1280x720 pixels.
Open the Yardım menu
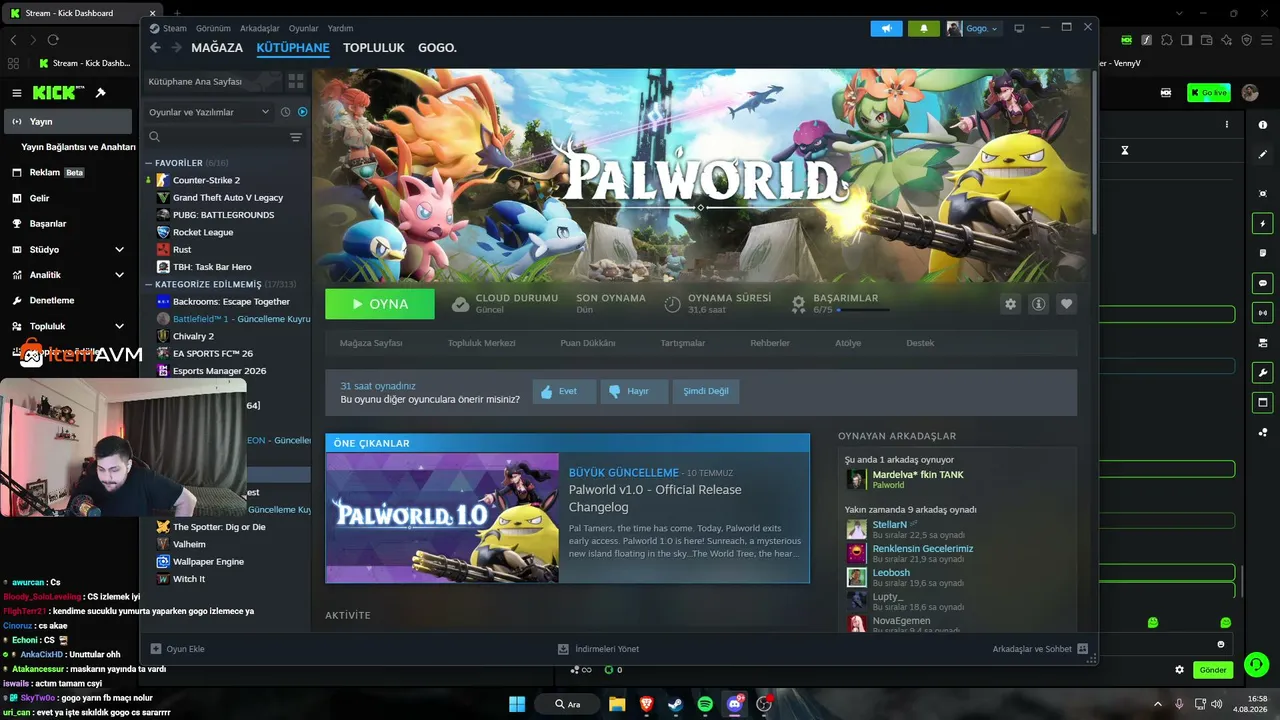(x=340, y=28)
